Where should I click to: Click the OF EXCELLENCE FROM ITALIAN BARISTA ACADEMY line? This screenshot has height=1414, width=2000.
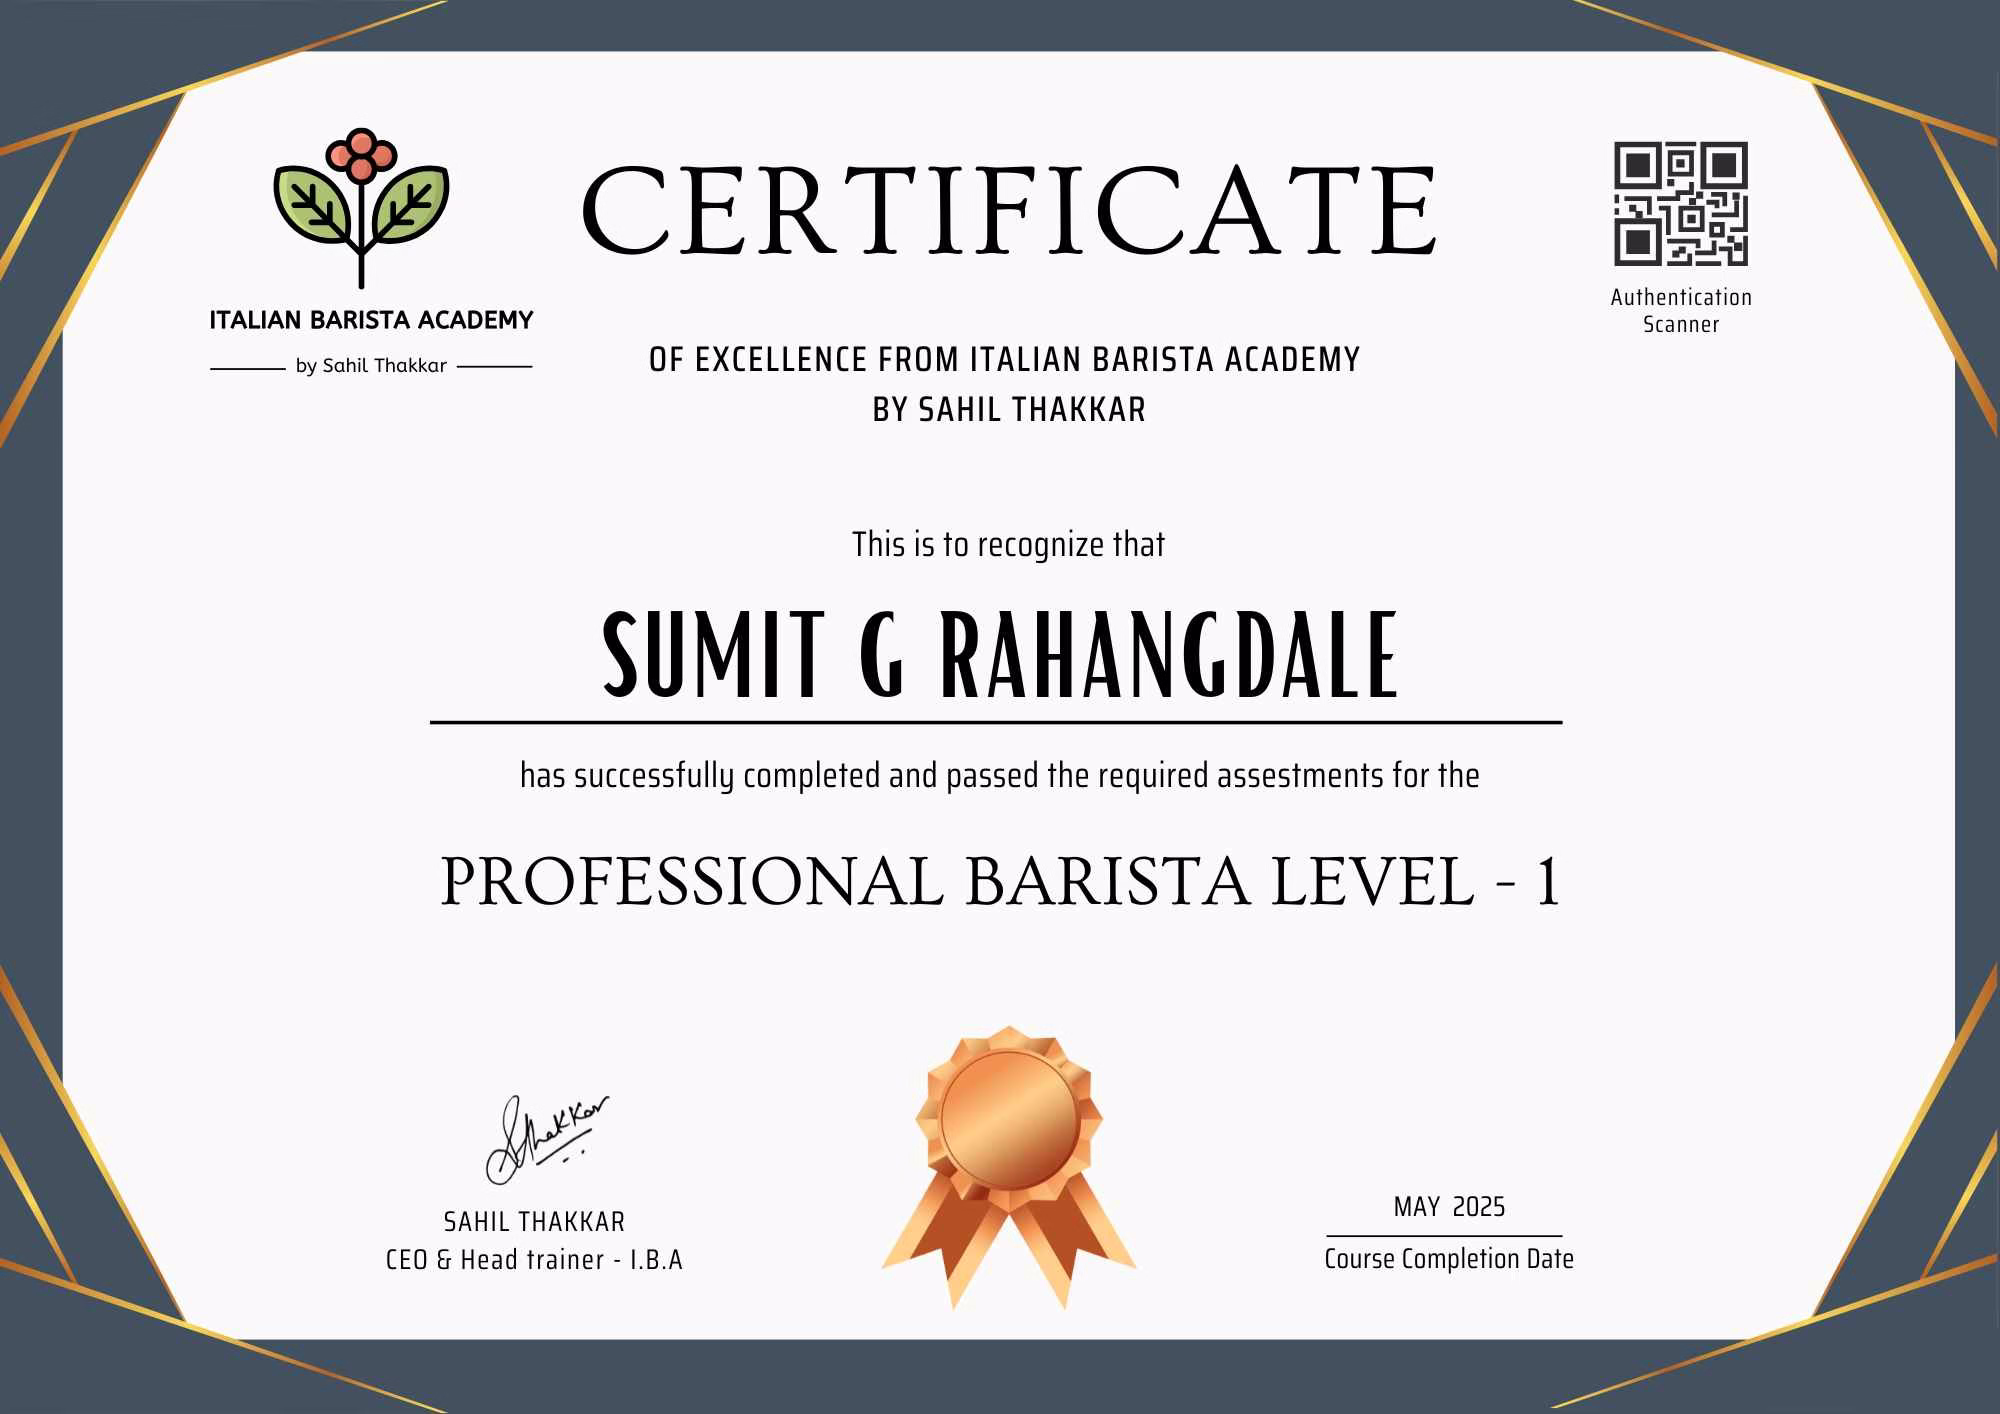(x=1004, y=360)
